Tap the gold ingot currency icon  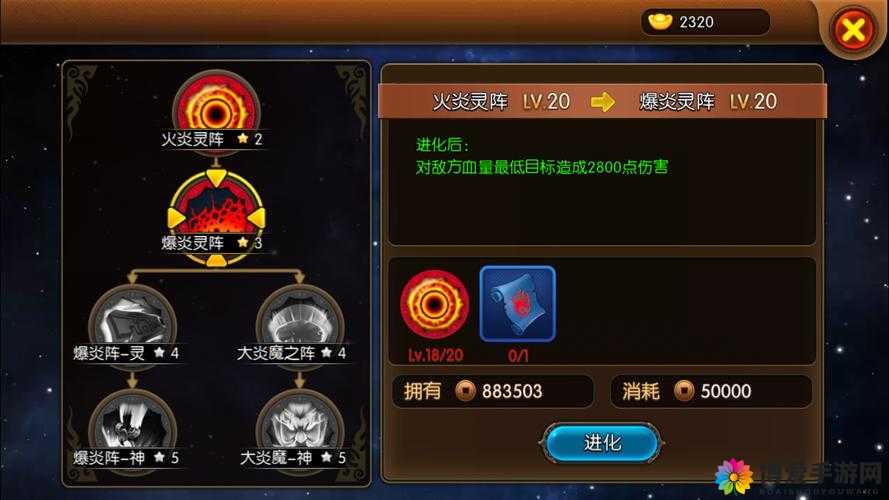pyautogui.click(x=660, y=22)
